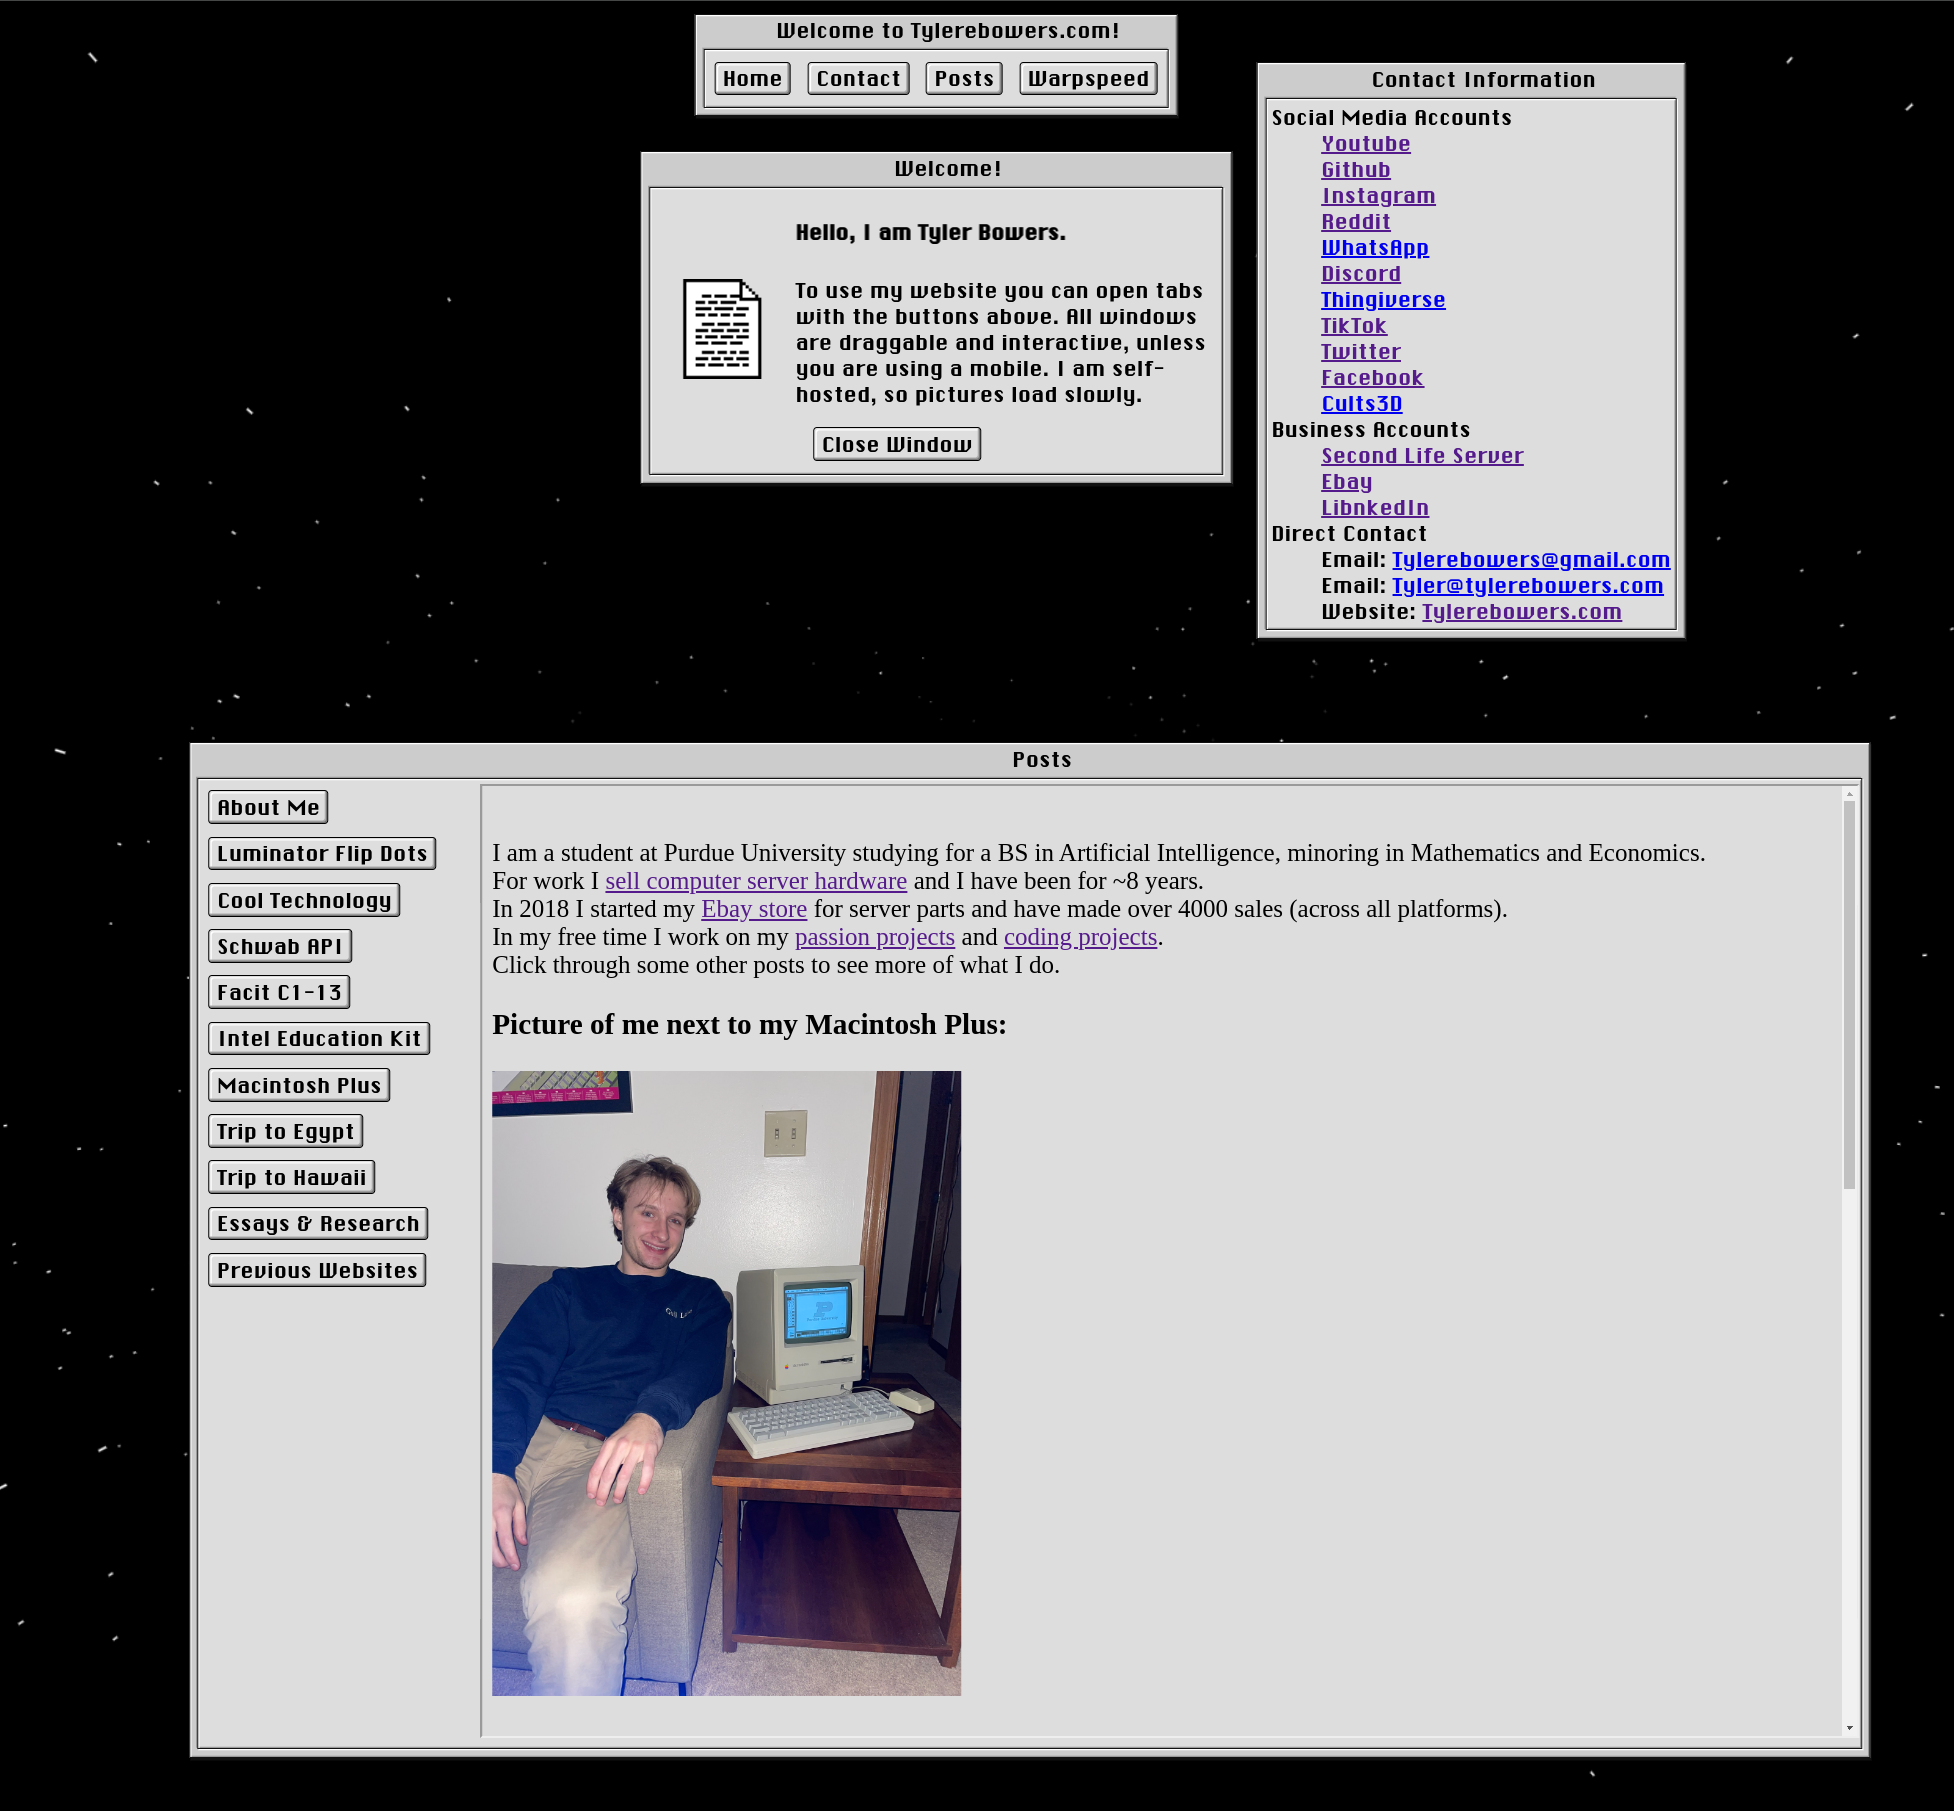The height and width of the screenshot is (1811, 1954).
Task: Open the Github profile link
Action: tap(1357, 169)
